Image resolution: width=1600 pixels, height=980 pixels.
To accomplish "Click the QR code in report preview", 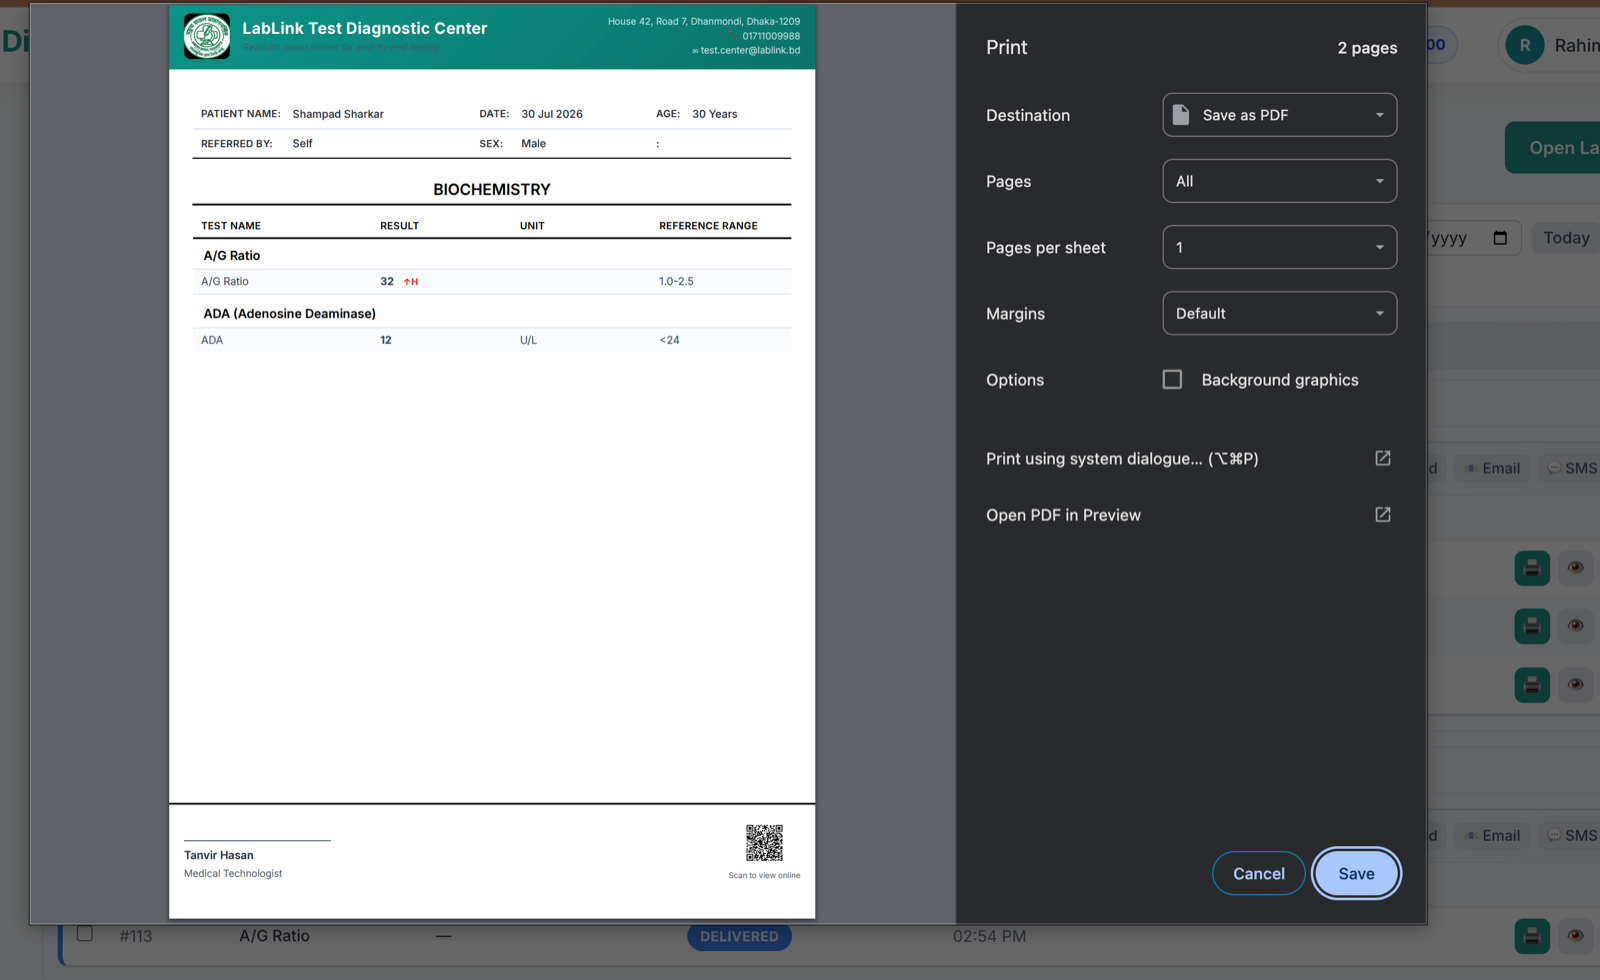I will [x=764, y=843].
